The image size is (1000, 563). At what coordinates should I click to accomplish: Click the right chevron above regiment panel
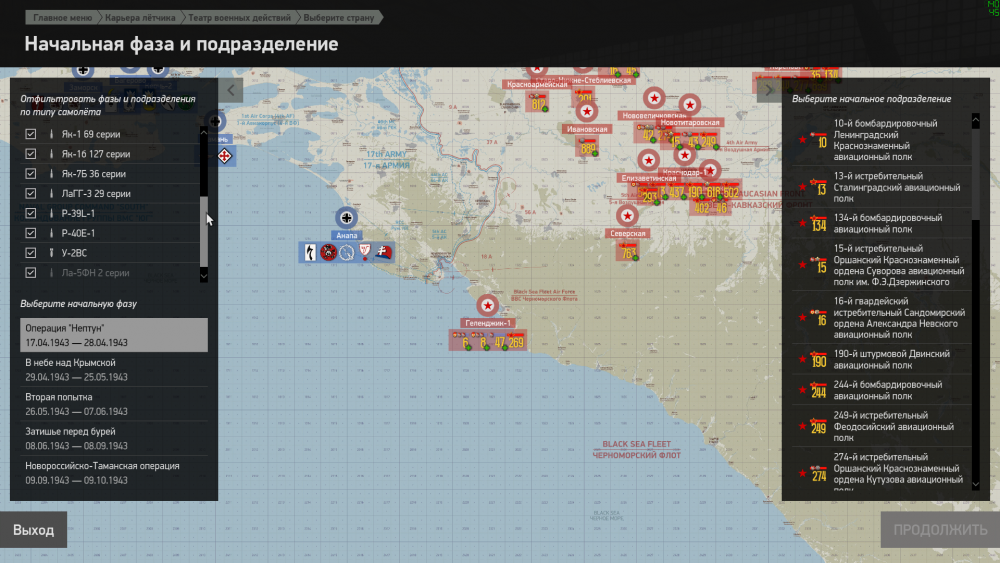[769, 90]
